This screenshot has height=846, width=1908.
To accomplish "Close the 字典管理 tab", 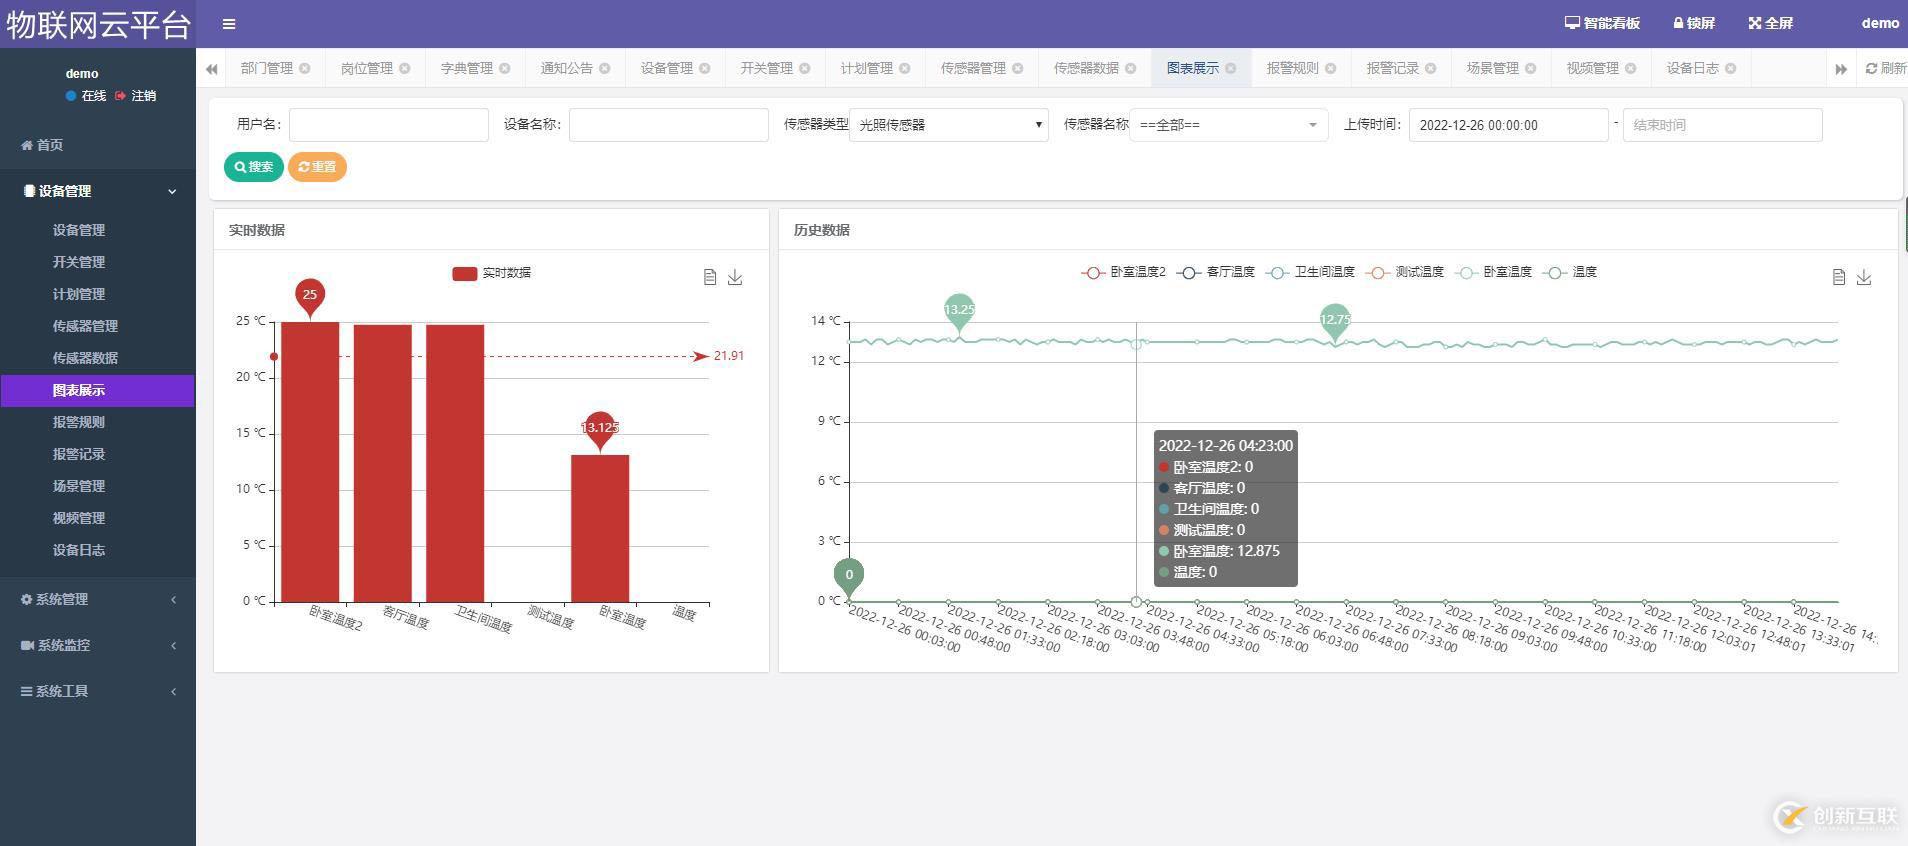I will tap(505, 68).
